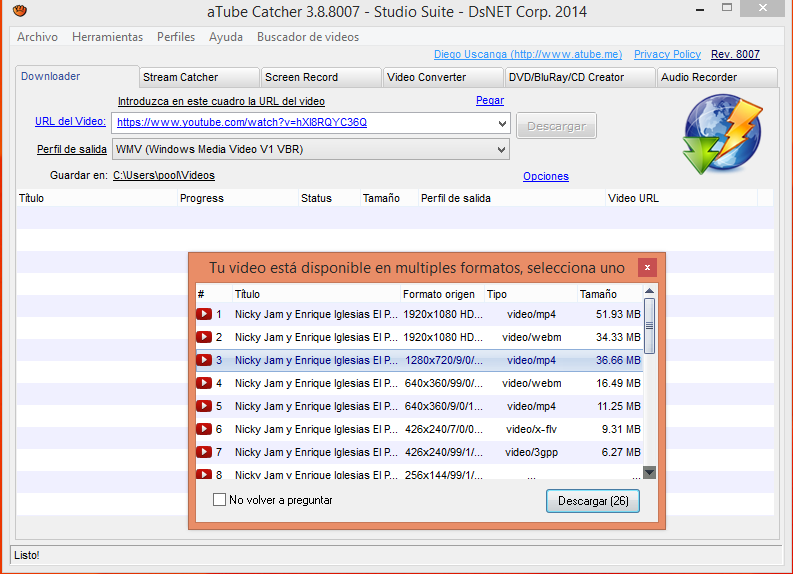Select the 640x360 video/webm 16.49 MB row

(419, 383)
